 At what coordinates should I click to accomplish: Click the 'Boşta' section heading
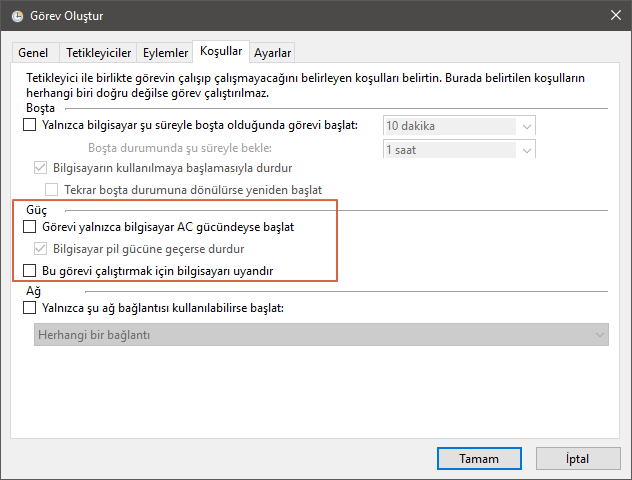coord(40,108)
